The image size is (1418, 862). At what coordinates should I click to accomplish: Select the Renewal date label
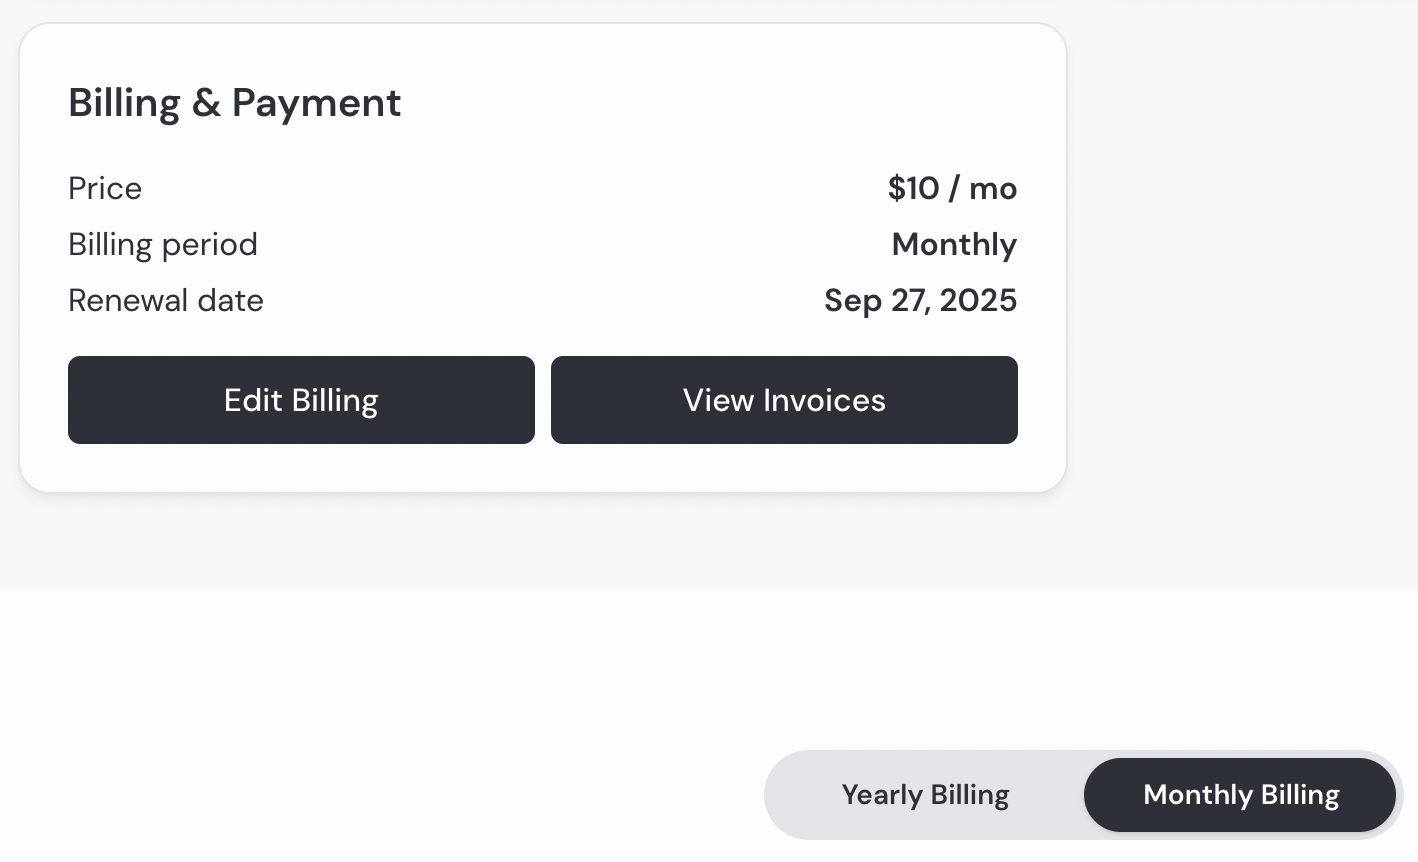[165, 300]
